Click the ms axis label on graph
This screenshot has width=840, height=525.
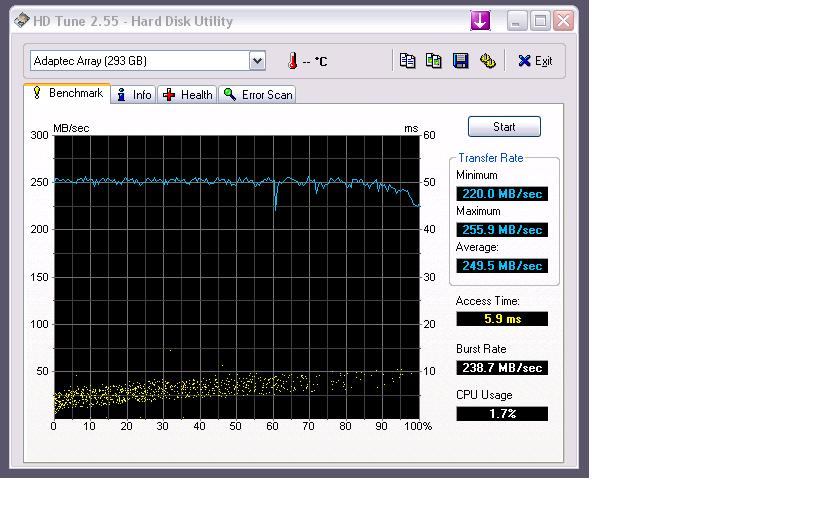(x=411, y=129)
